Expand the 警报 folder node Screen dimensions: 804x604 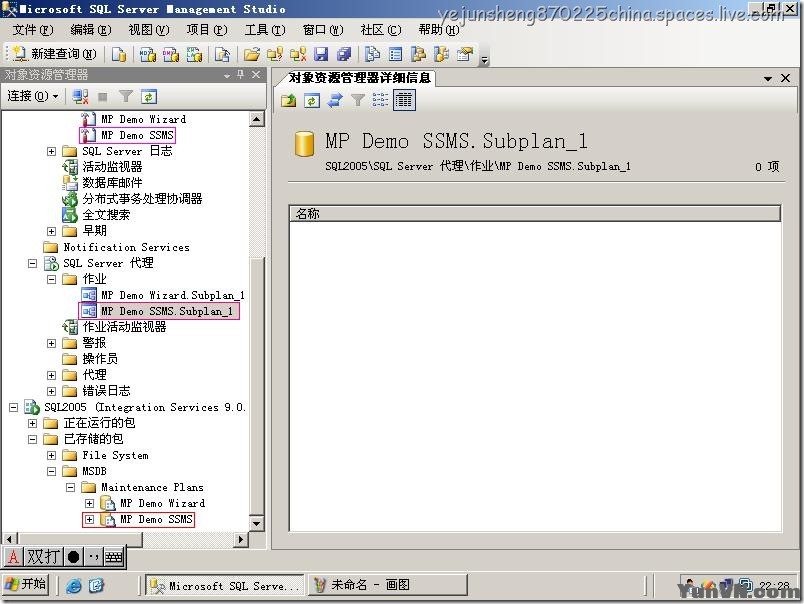[x=51, y=344]
